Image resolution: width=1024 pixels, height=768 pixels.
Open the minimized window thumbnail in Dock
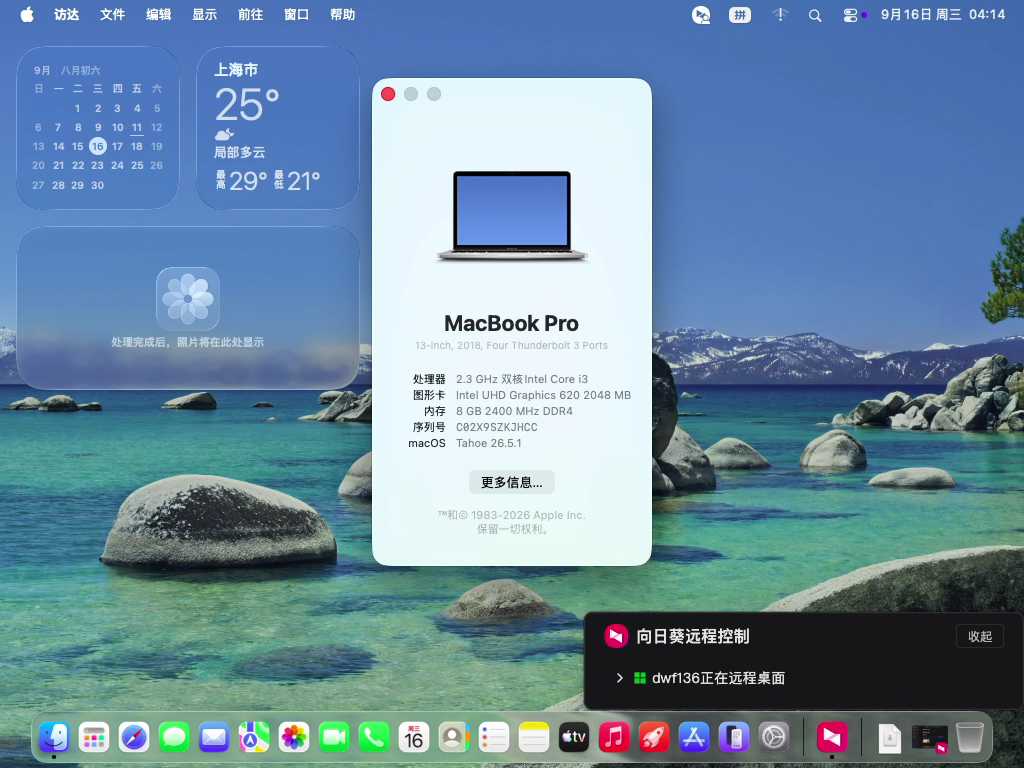(930, 739)
